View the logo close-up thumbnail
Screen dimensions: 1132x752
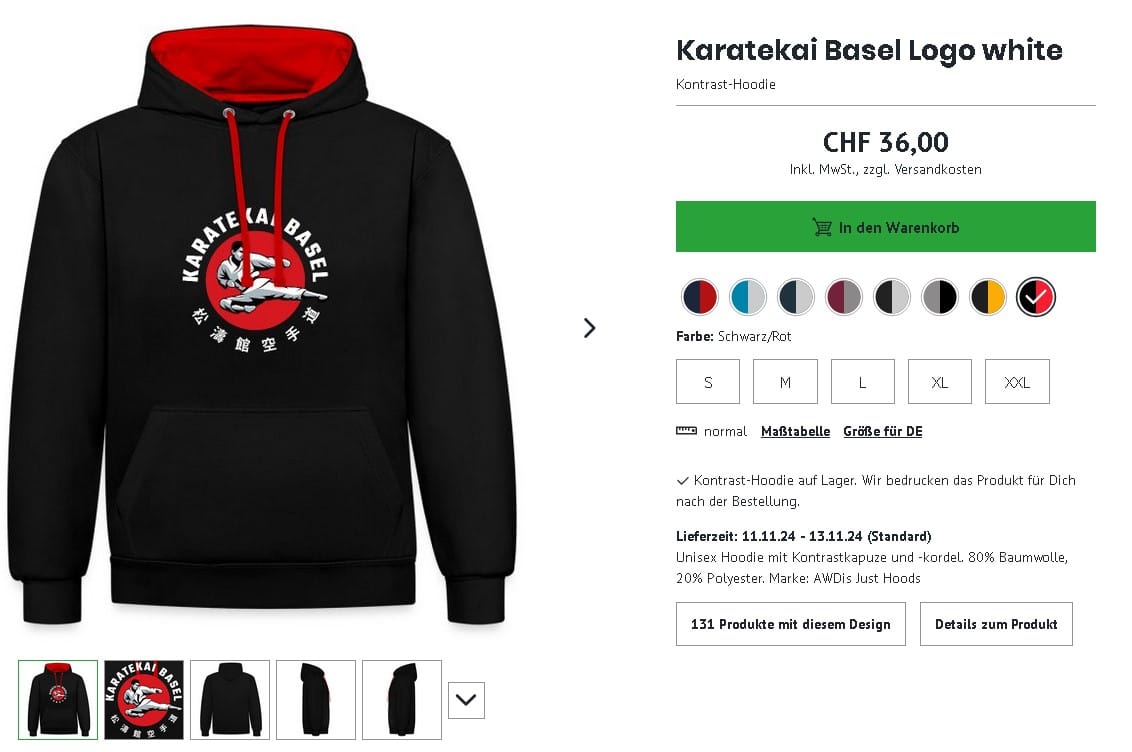click(144, 700)
